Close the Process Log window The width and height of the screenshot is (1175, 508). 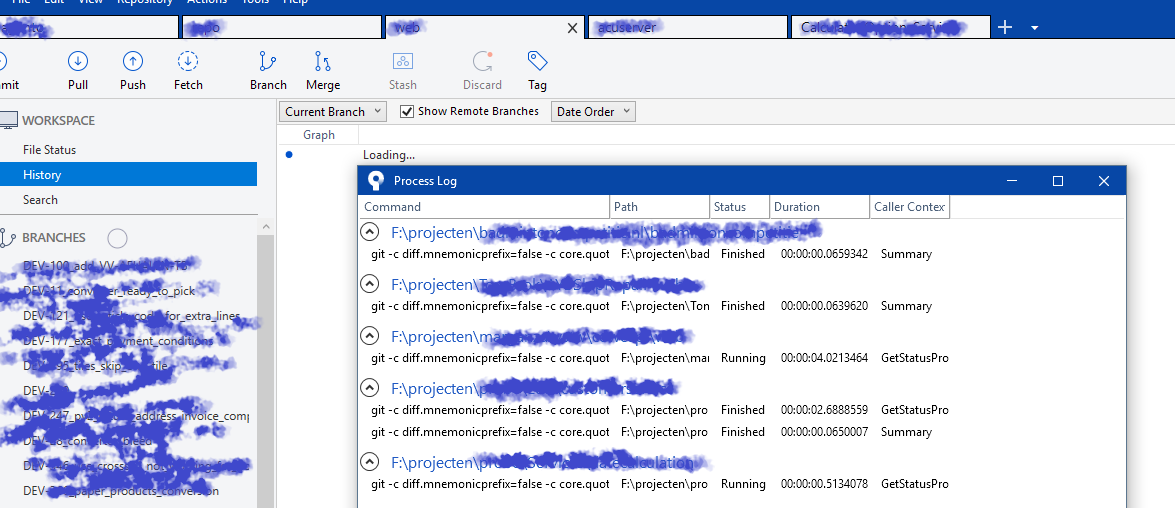tap(1103, 181)
